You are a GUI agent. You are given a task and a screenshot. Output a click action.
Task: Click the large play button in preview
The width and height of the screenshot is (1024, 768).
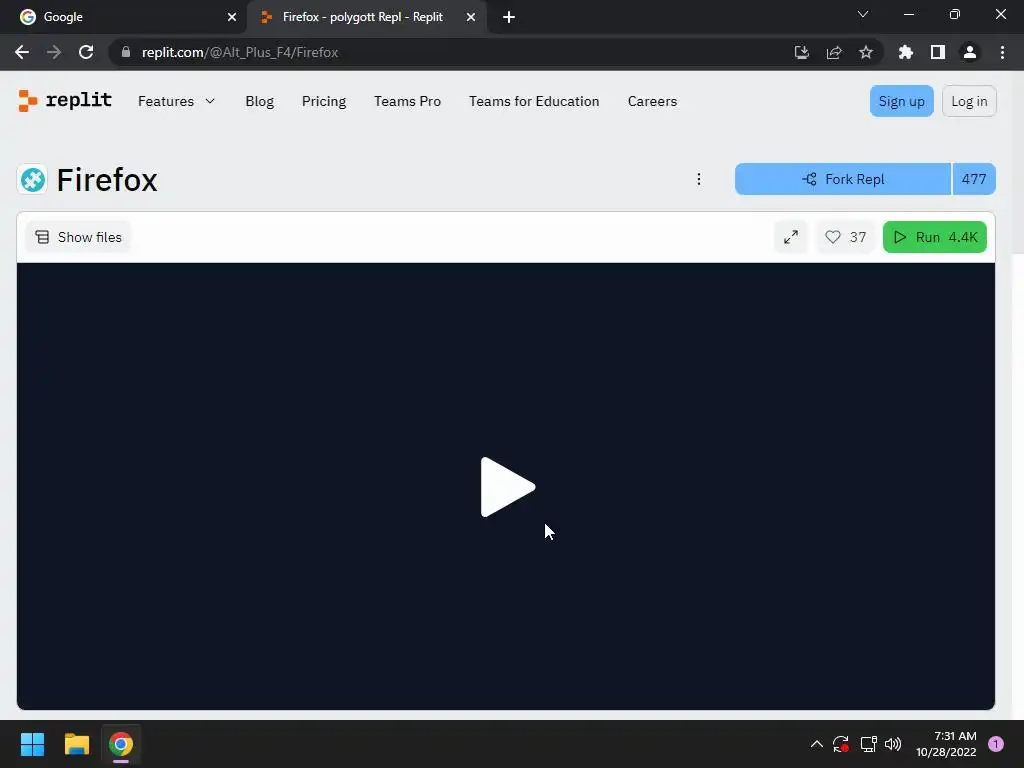(507, 487)
